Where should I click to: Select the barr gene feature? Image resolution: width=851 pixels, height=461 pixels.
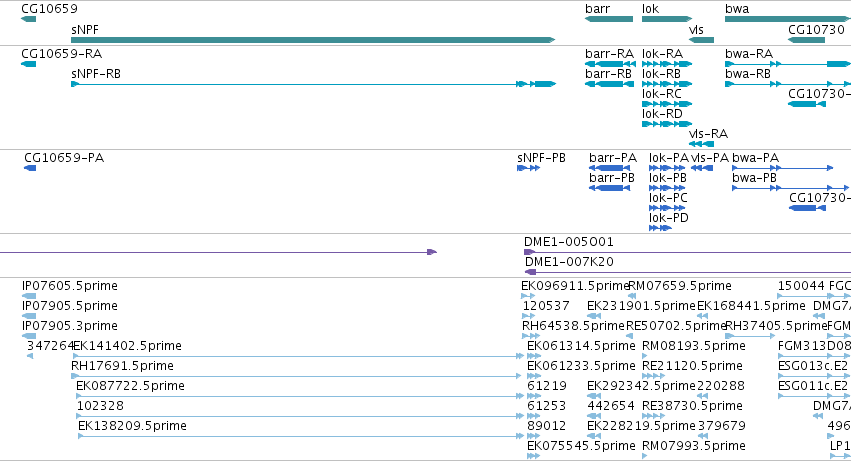coord(609,19)
